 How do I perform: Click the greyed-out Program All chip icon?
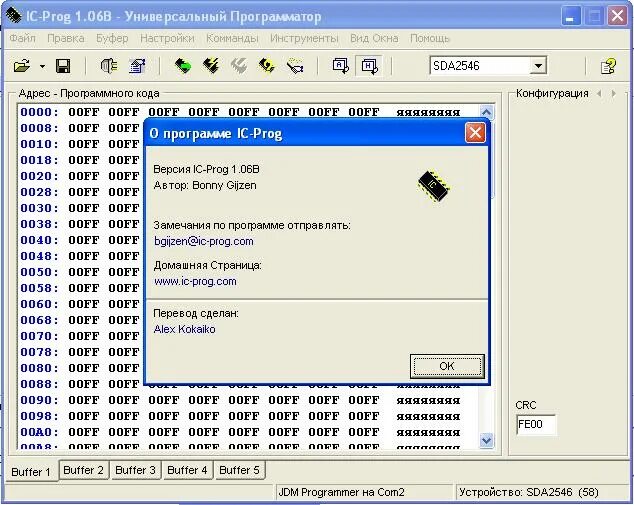coord(239,66)
